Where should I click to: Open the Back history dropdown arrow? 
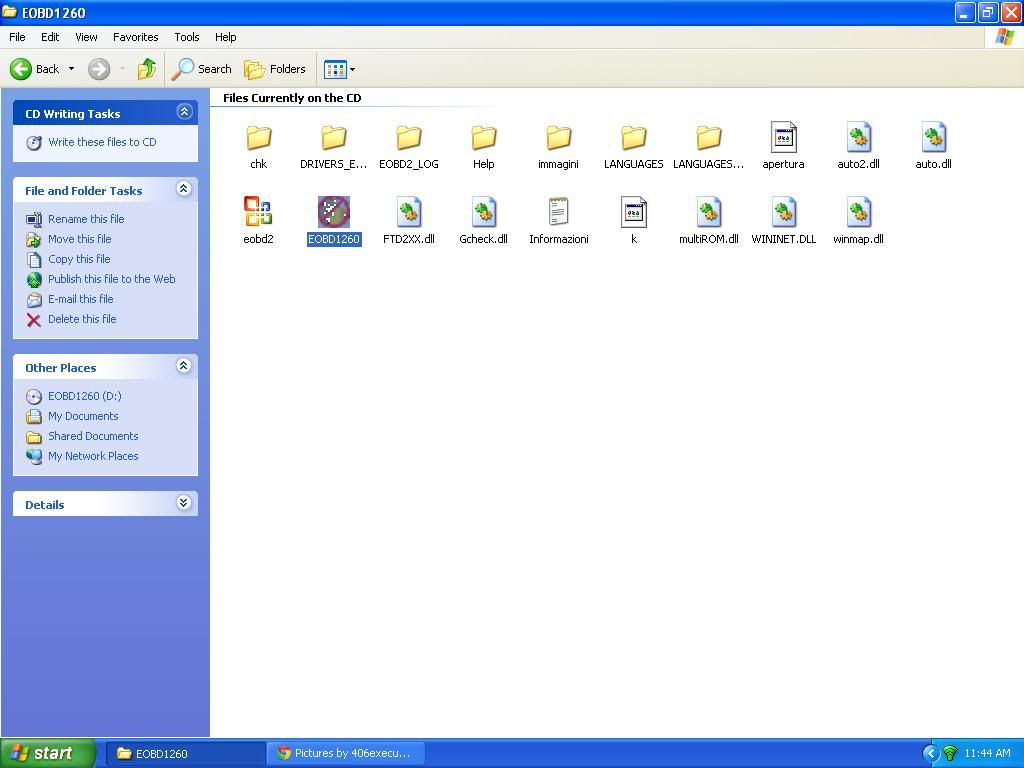[x=71, y=69]
